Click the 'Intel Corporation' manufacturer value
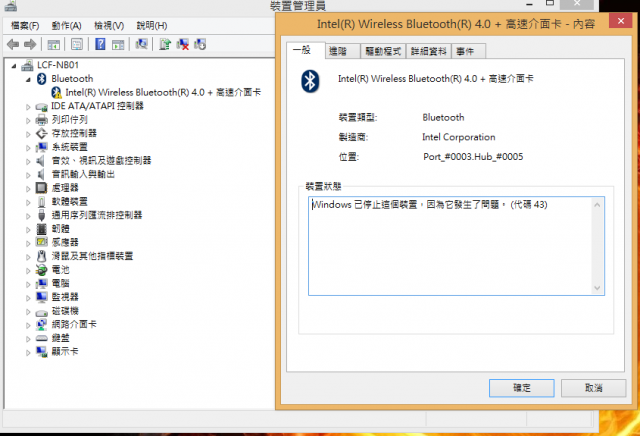This screenshot has height=436, width=640. (459, 137)
